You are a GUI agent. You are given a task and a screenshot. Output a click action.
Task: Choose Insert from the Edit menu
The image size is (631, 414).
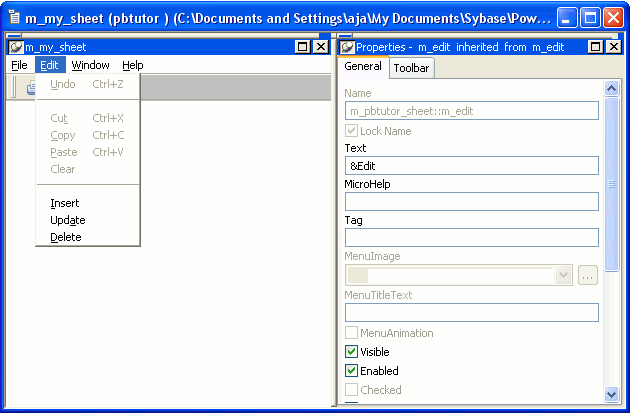(88, 204)
